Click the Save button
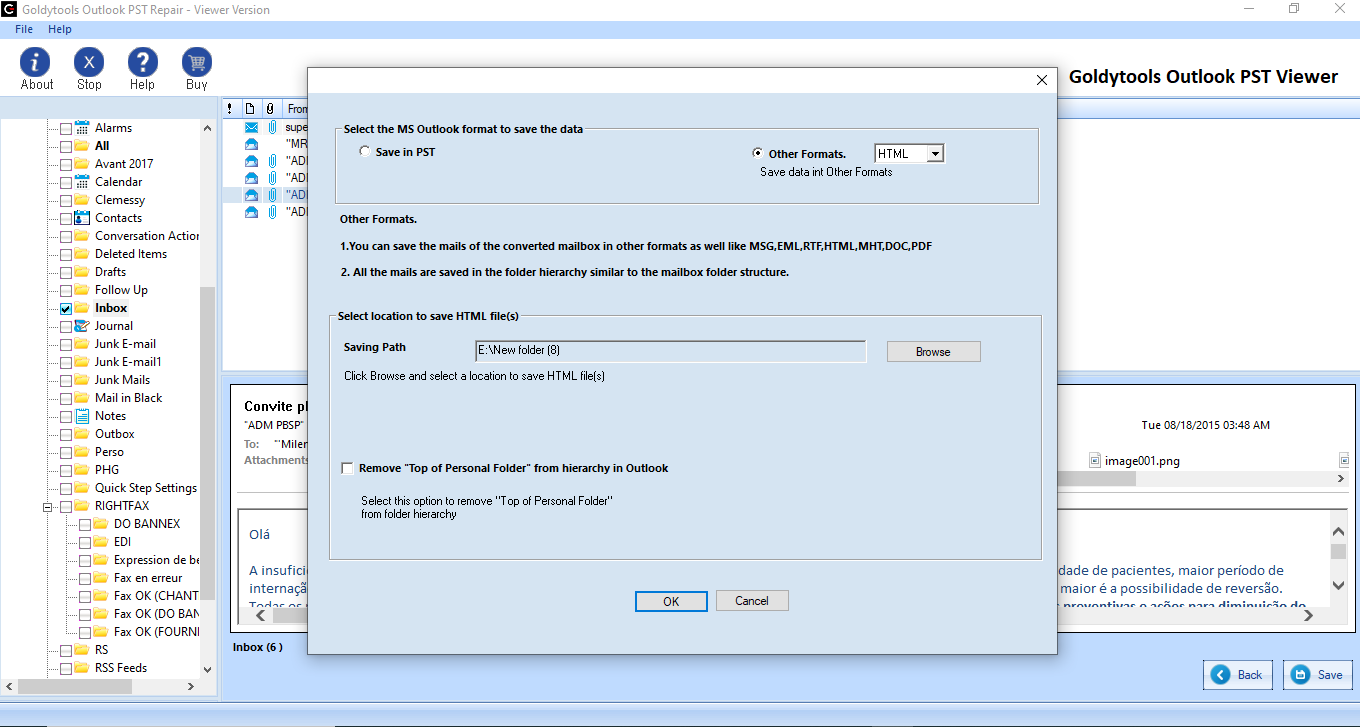This screenshot has width=1360, height=727. 1318,675
